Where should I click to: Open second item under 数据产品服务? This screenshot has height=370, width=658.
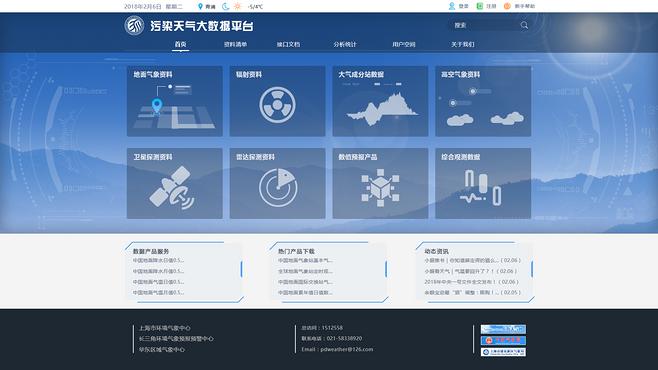(x=158, y=271)
